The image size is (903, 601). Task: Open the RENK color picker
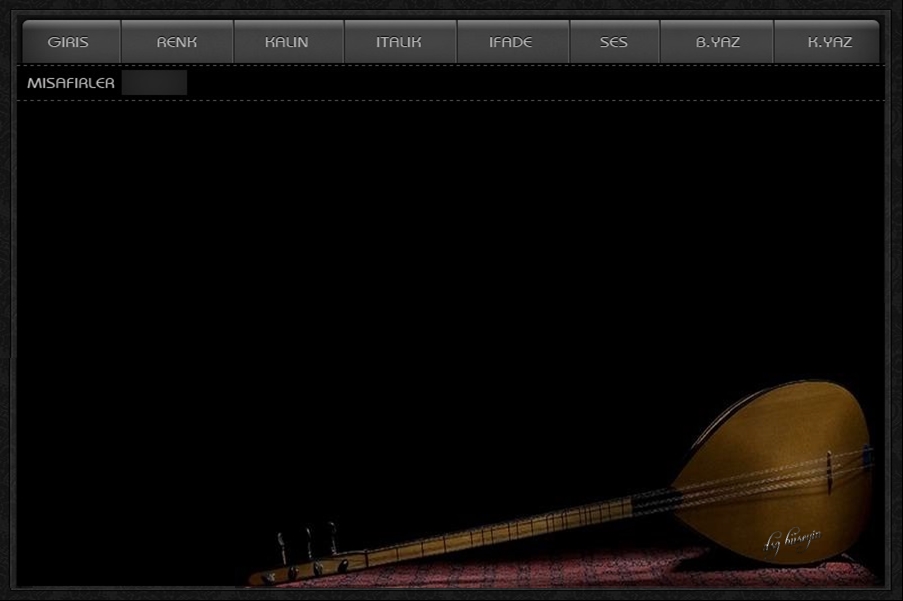[x=177, y=42]
